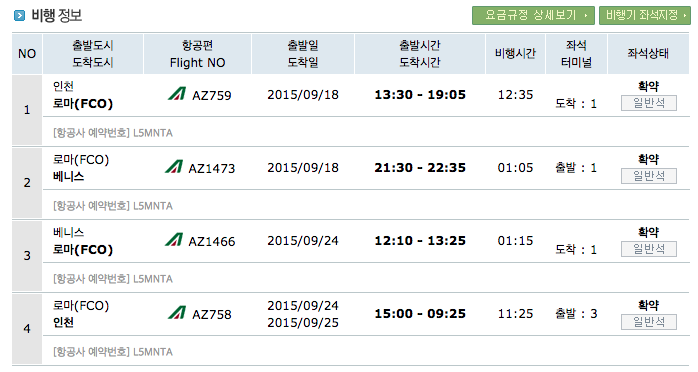Viewport: 698px width, 372px height.
Task: Click departure time 15:00 - 09:25
Action: [420, 314]
